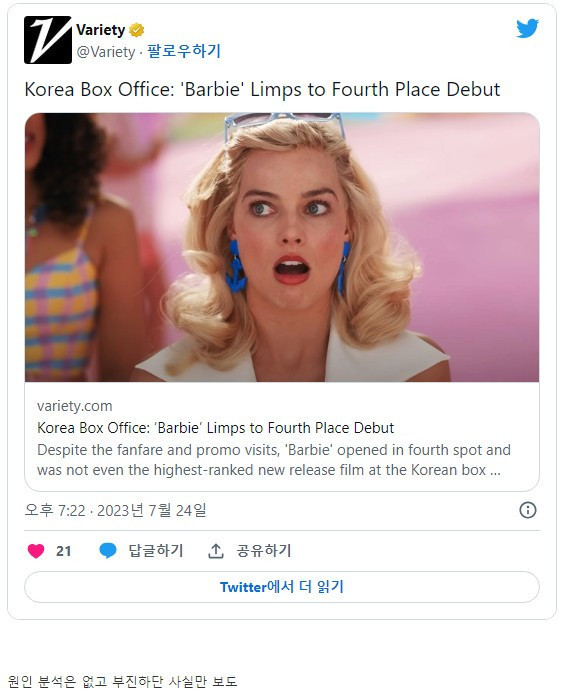Screen dimensions: 564x697
Task: Click the 팔로우하기 follow link
Action: [184, 51]
